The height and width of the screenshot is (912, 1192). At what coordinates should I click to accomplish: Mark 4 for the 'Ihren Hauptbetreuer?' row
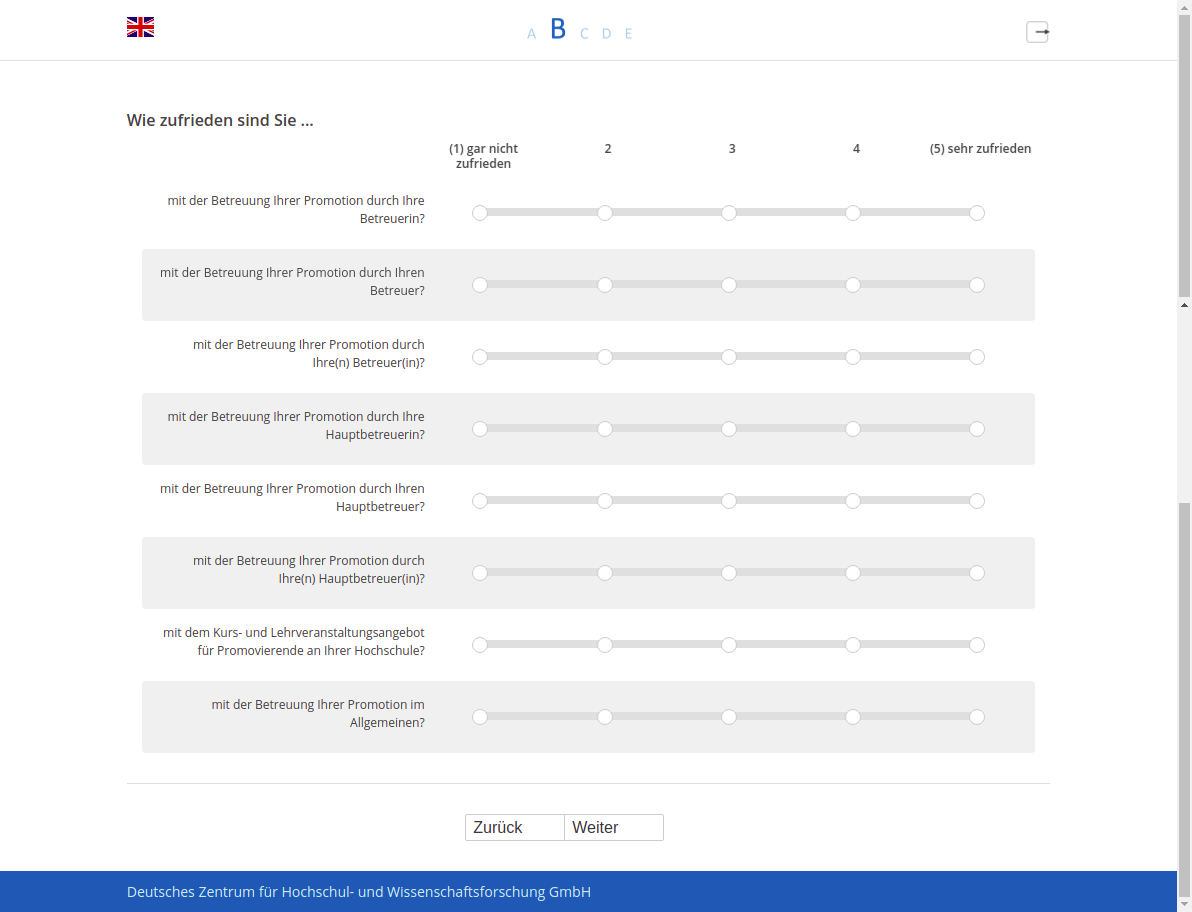(x=853, y=501)
